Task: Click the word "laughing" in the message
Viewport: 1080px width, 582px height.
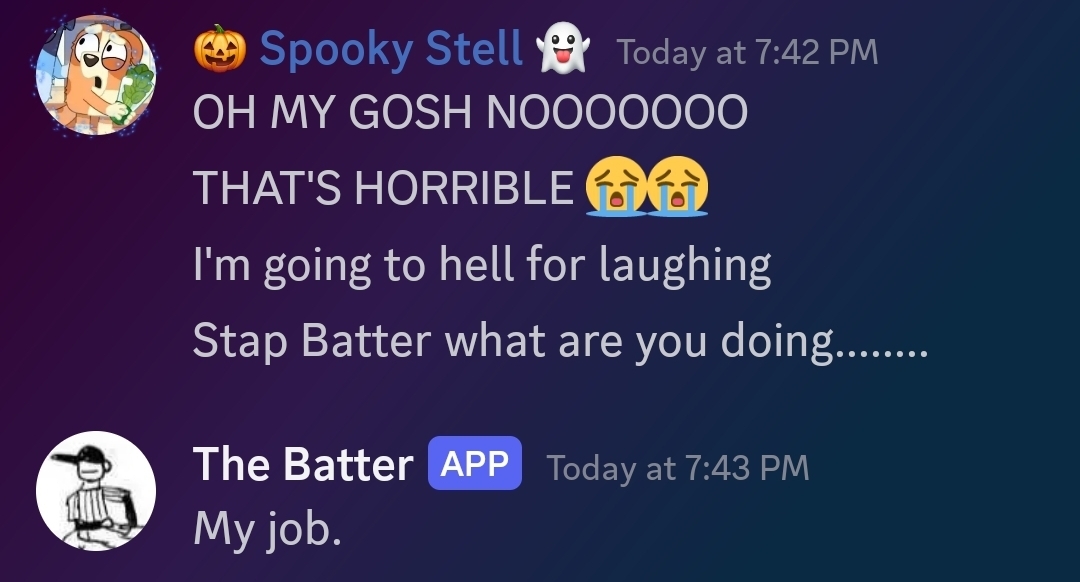Action: 685,265
